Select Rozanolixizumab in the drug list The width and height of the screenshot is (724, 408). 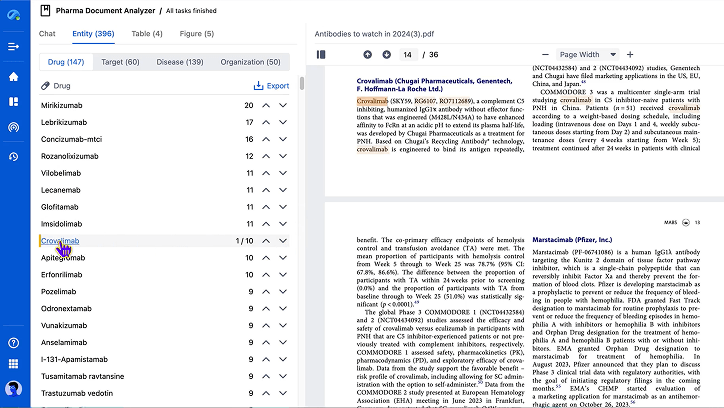[69, 156]
